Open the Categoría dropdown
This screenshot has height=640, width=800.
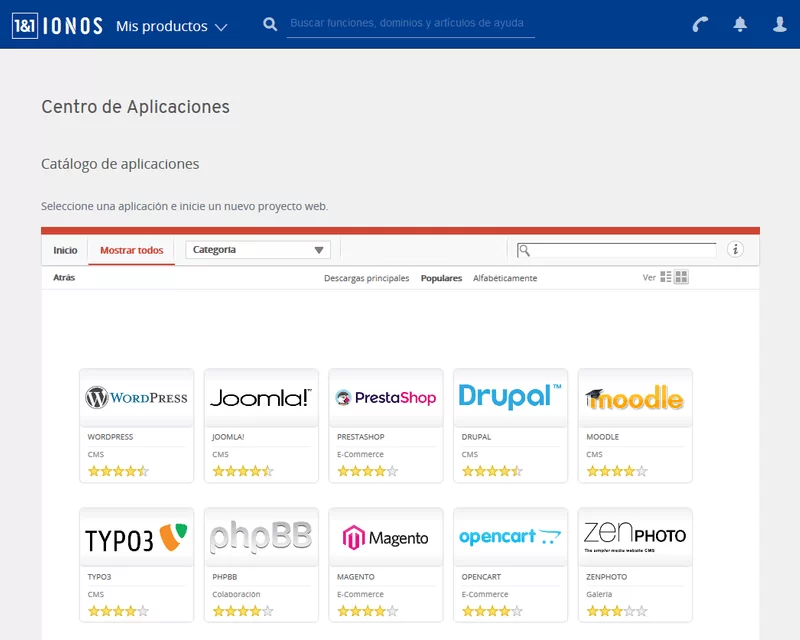coord(258,250)
